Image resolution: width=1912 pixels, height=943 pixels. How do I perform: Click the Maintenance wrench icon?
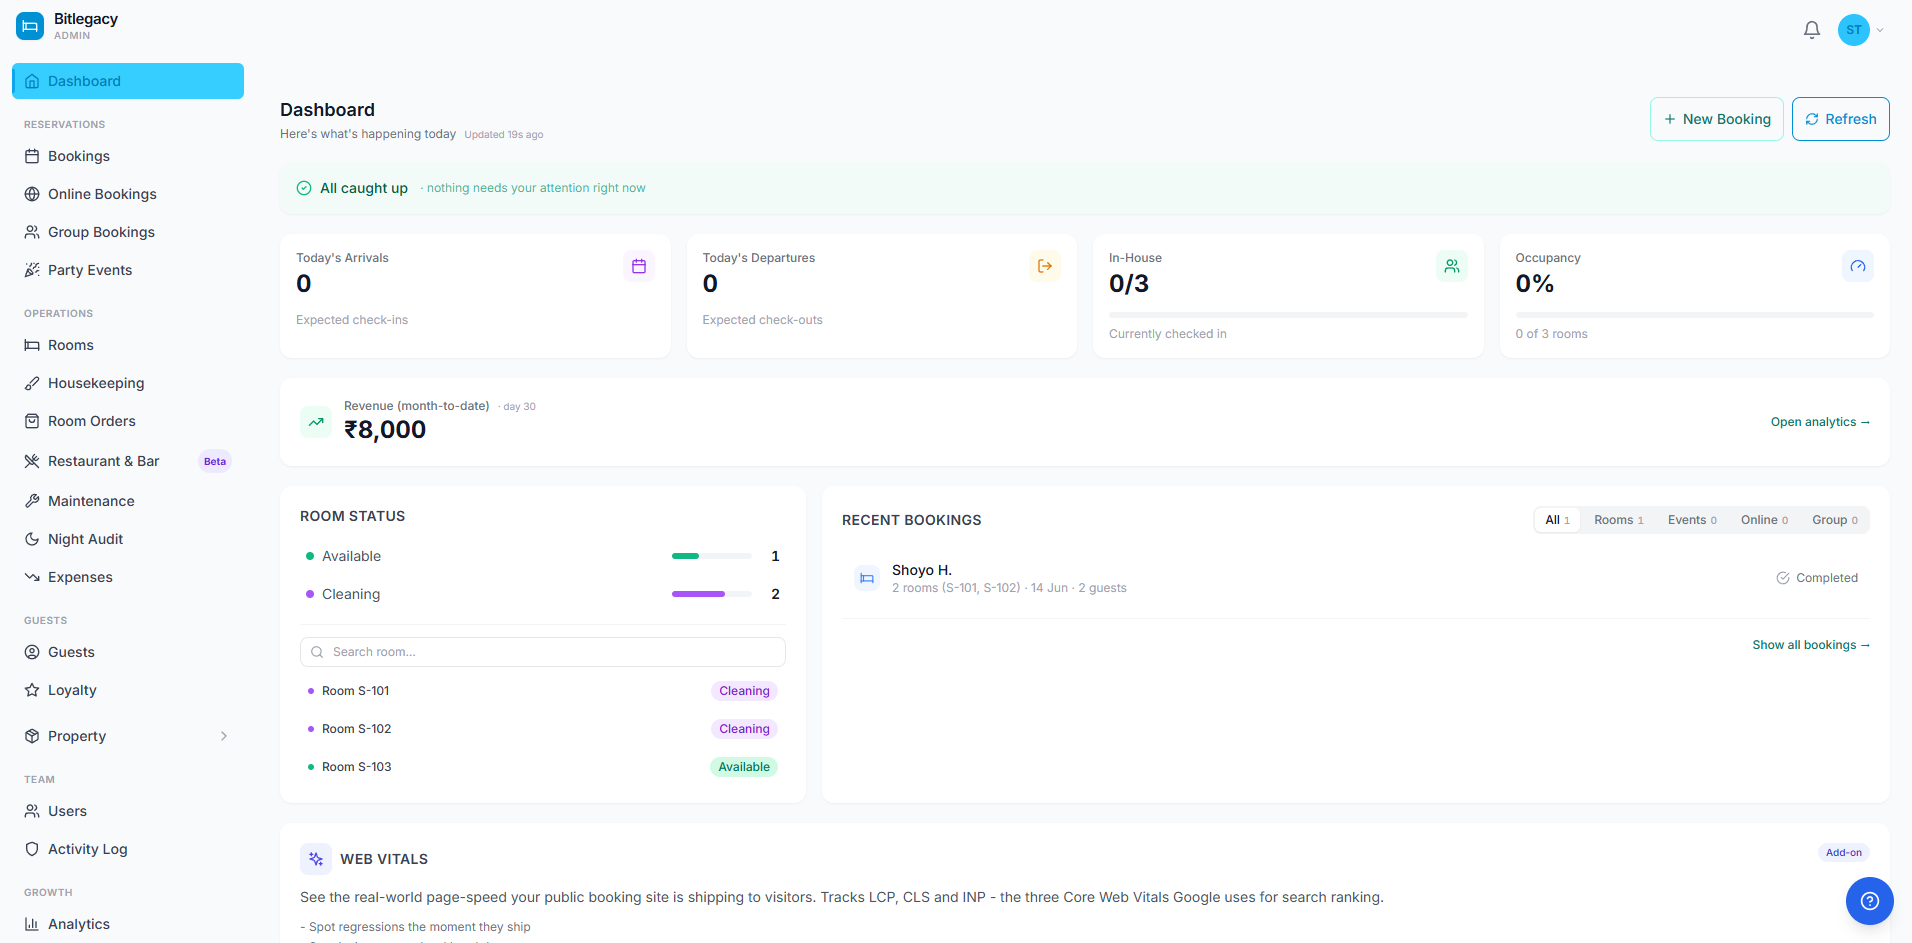pyautogui.click(x=32, y=501)
